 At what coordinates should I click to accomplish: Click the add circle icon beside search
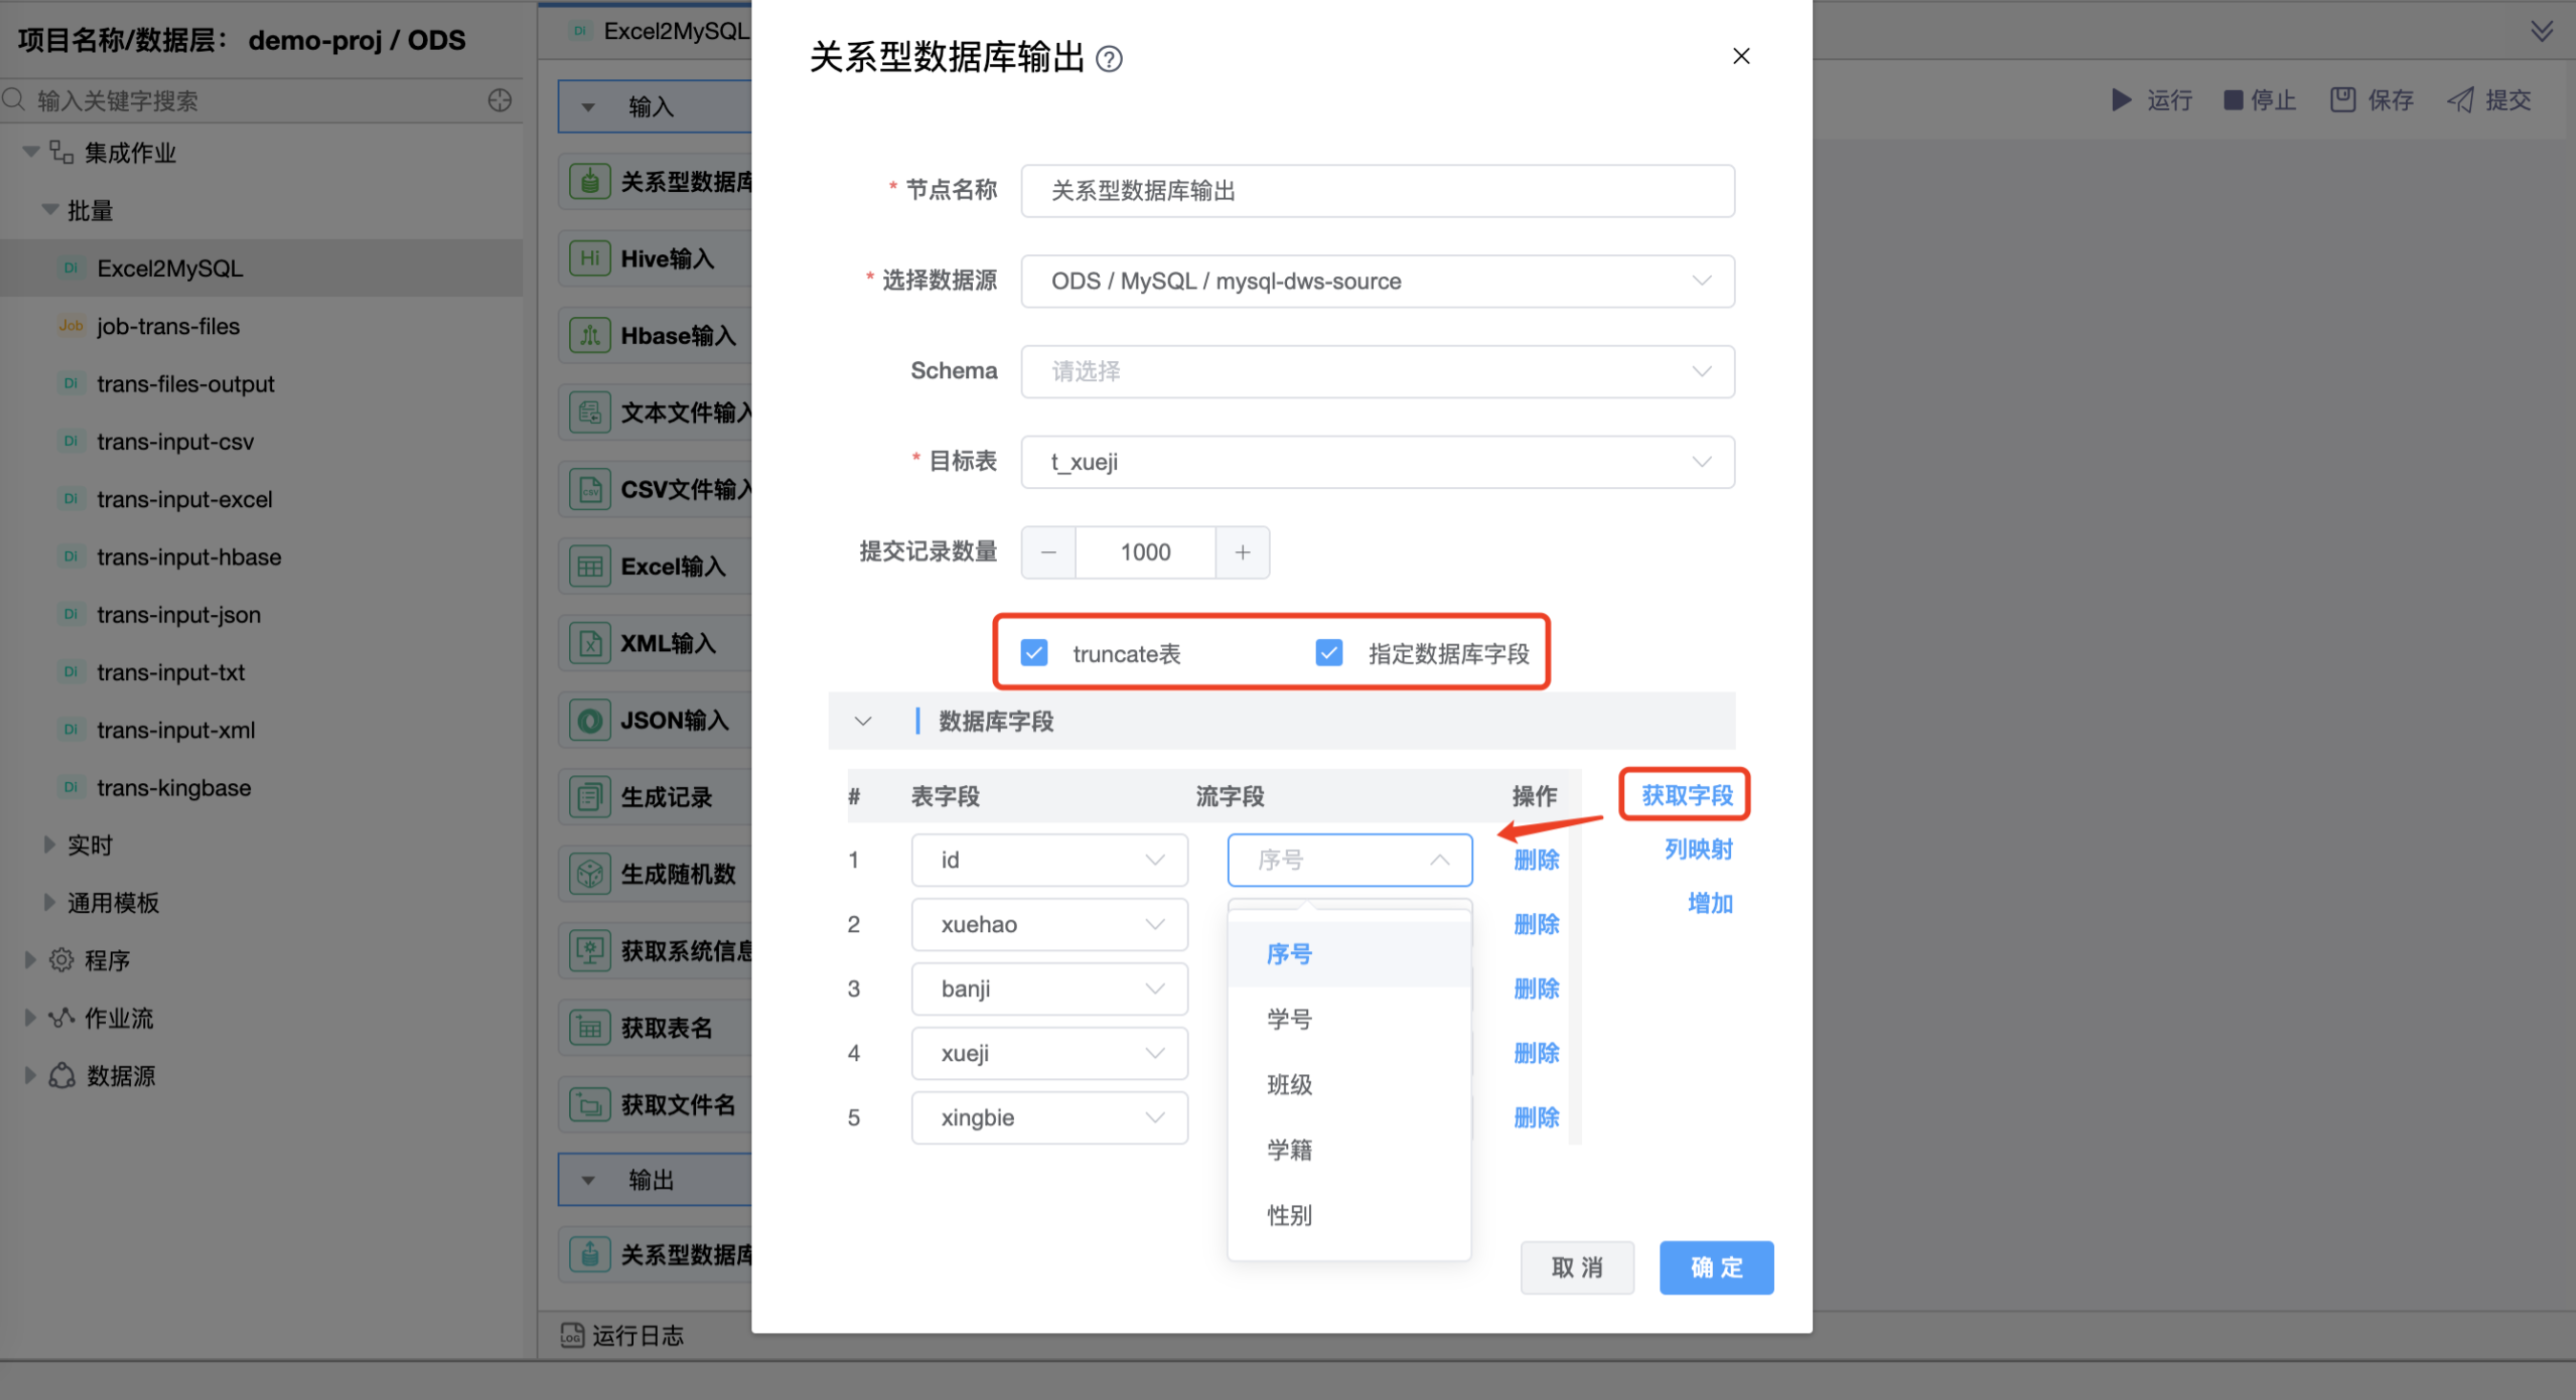[500, 100]
